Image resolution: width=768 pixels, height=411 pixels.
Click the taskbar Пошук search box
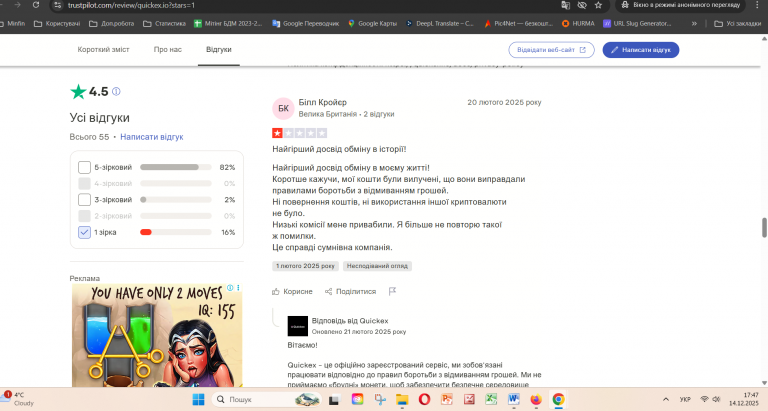267,400
